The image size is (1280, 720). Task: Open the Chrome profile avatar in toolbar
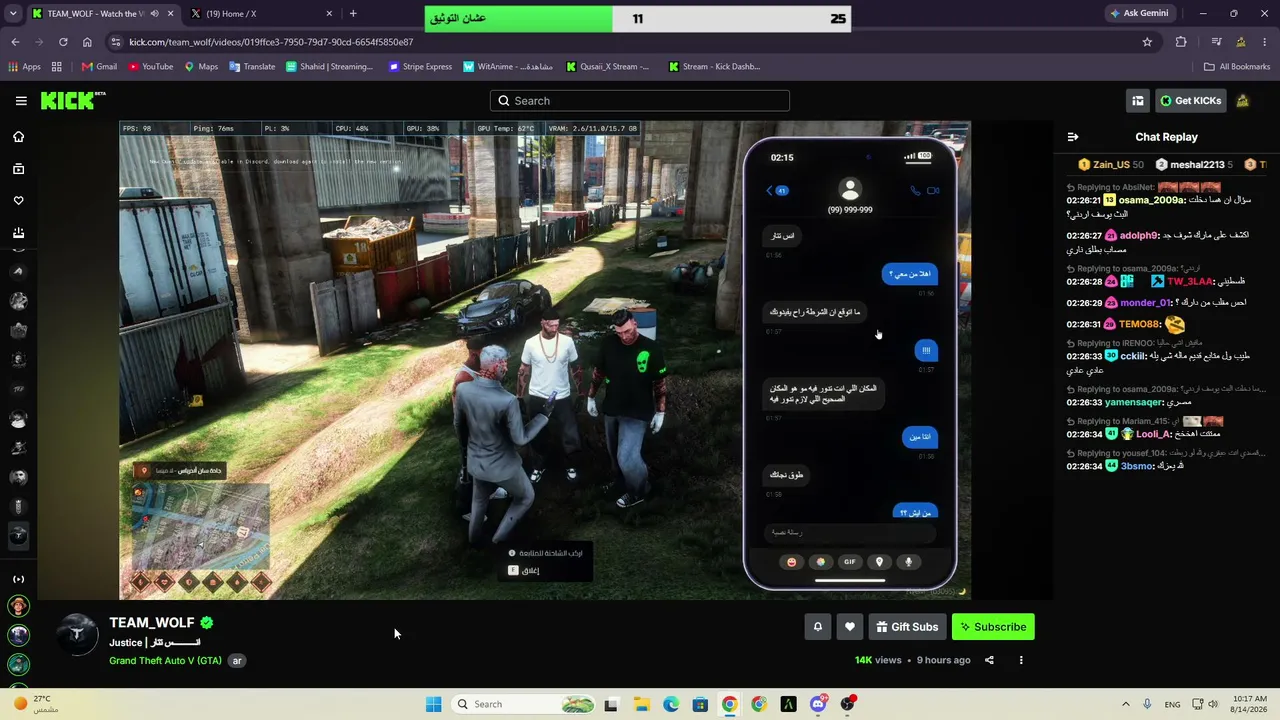pyautogui.click(x=1241, y=42)
